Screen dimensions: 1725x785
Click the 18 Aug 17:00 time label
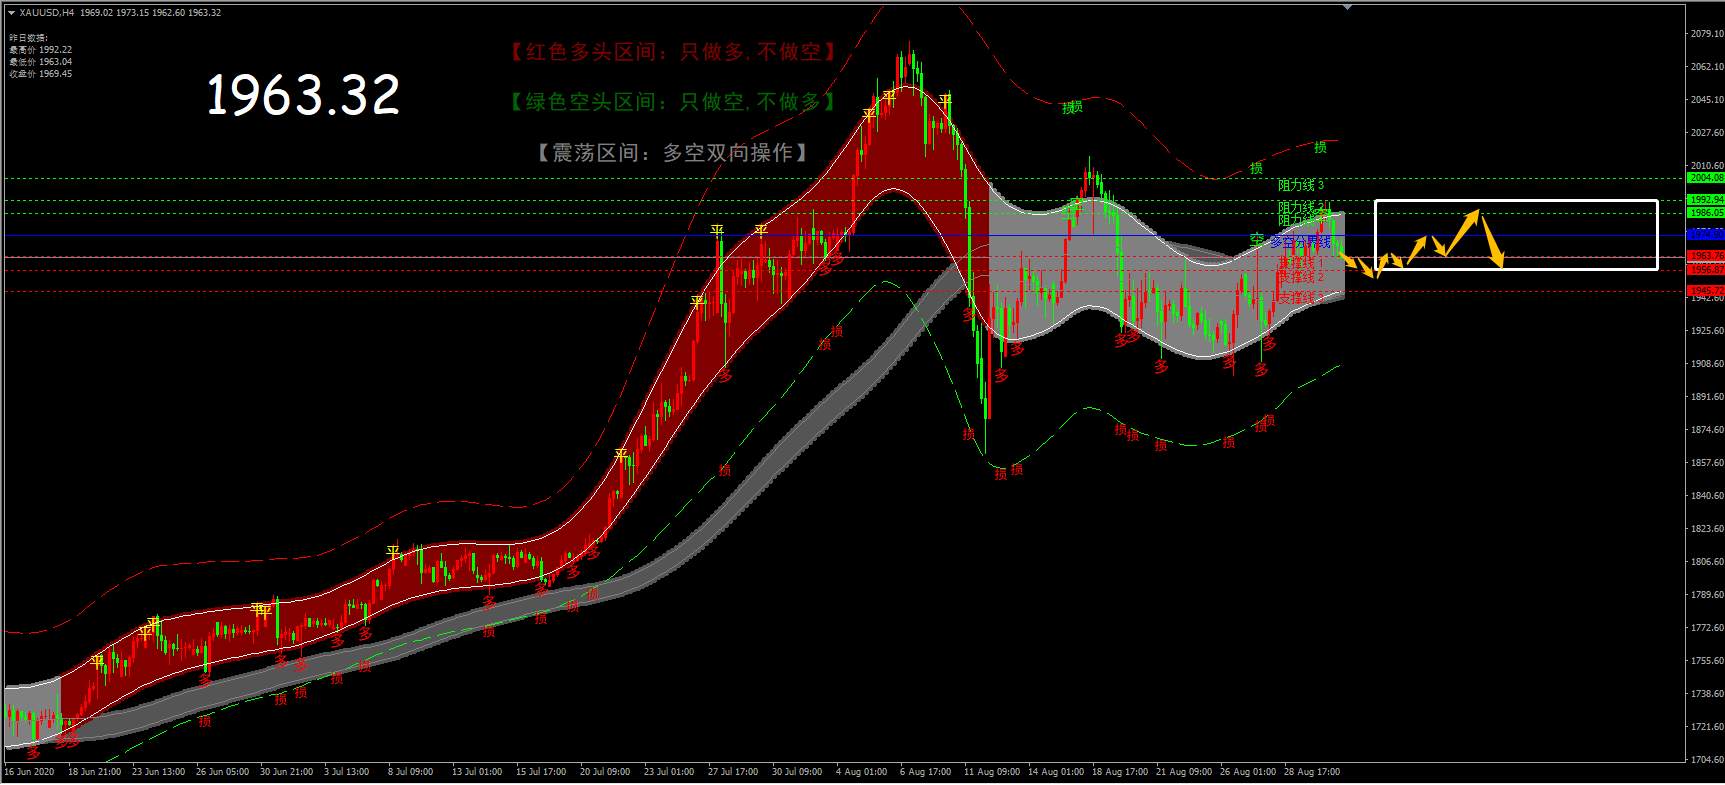[1120, 772]
